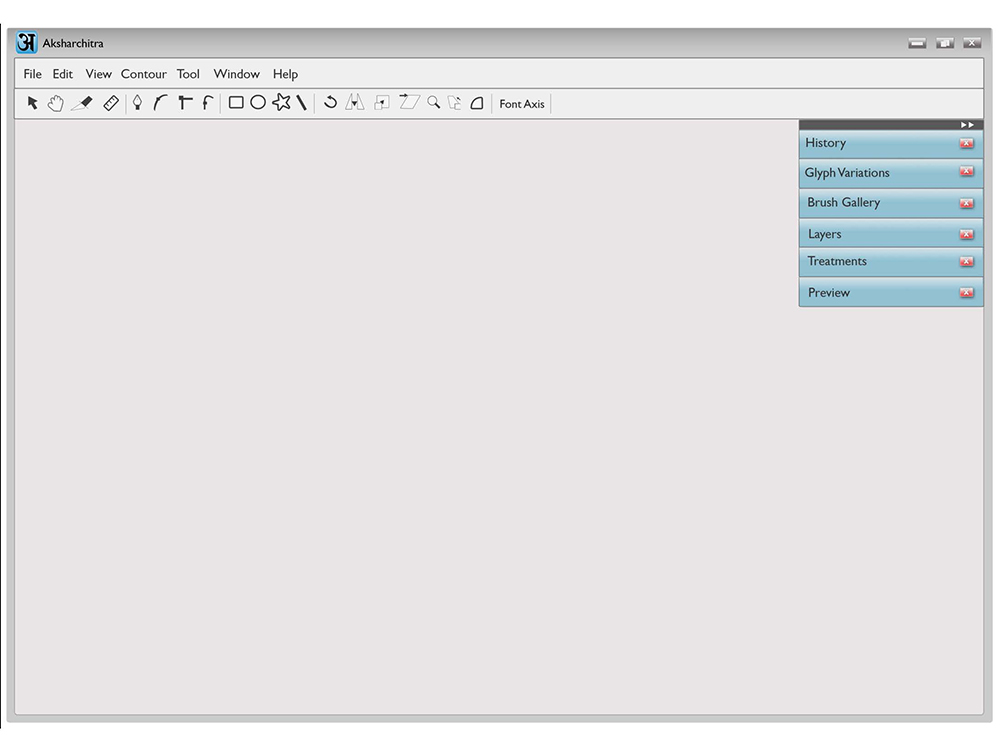Collapse the side panel dock arrows

967,125
